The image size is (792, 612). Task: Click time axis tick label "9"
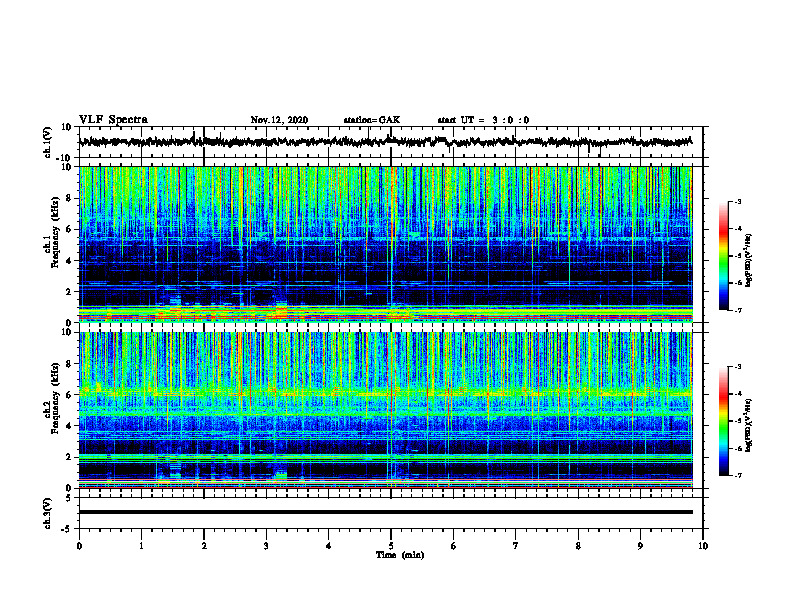click(640, 546)
